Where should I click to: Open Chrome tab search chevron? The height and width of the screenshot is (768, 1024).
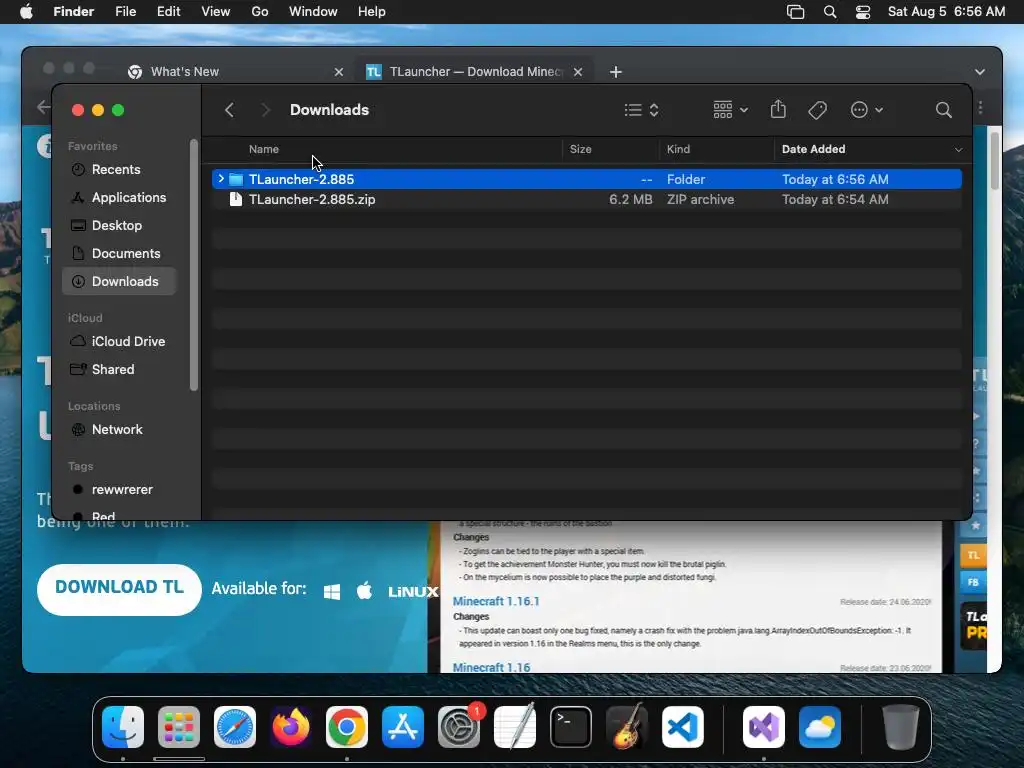(x=980, y=72)
